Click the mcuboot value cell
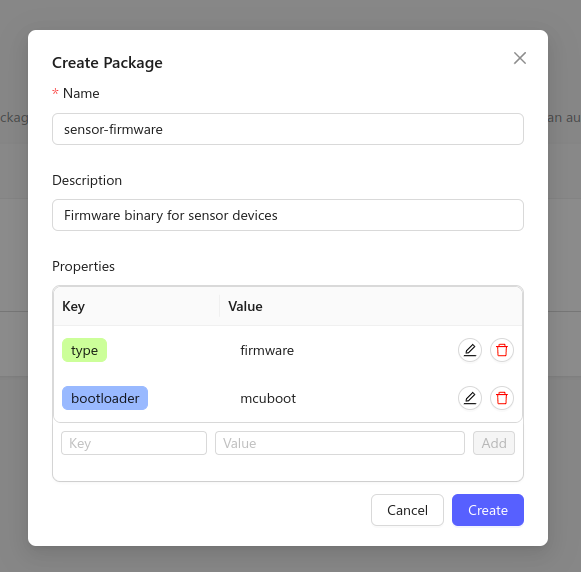Screen dimensions: 581x572 (268, 398)
